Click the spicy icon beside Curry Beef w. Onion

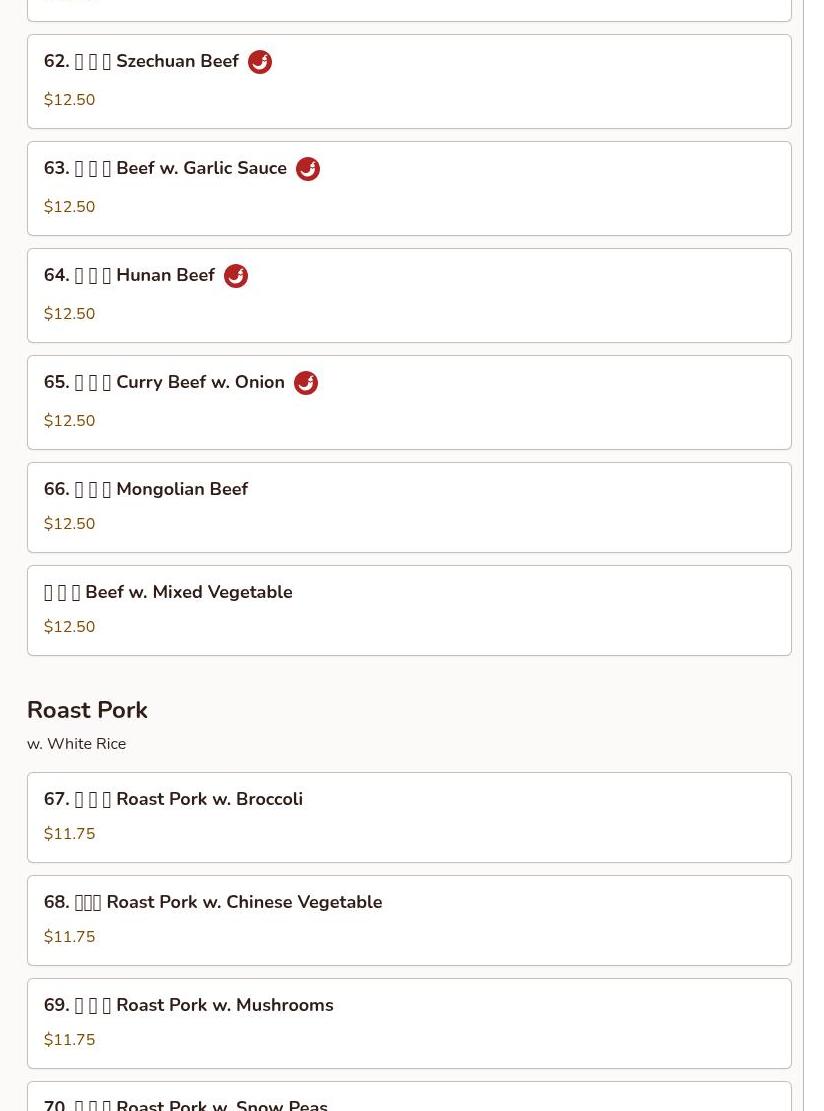pos(305,383)
